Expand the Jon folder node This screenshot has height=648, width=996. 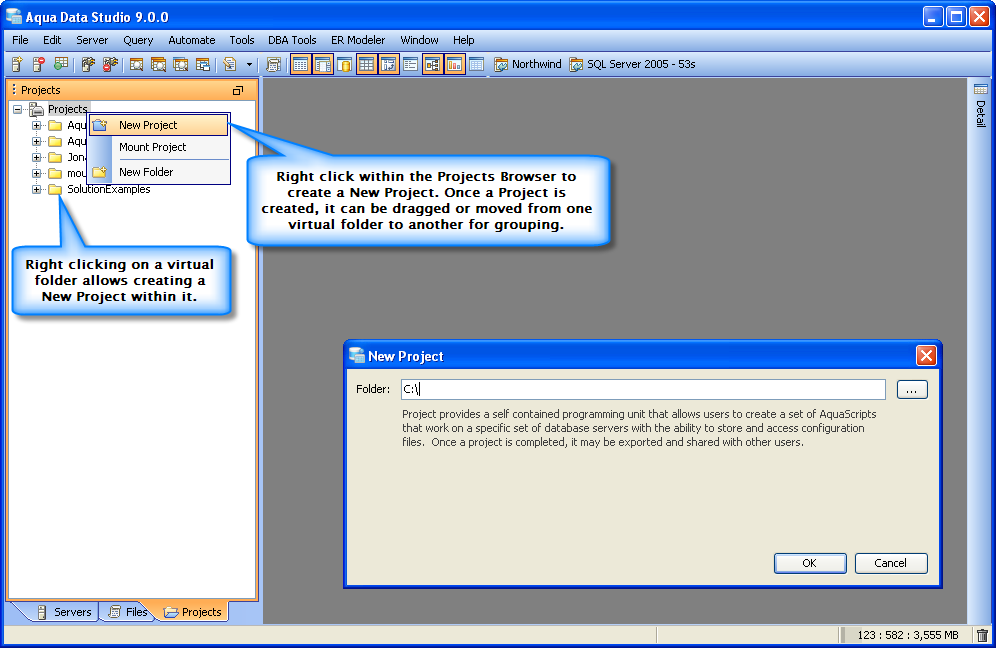tap(37, 157)
